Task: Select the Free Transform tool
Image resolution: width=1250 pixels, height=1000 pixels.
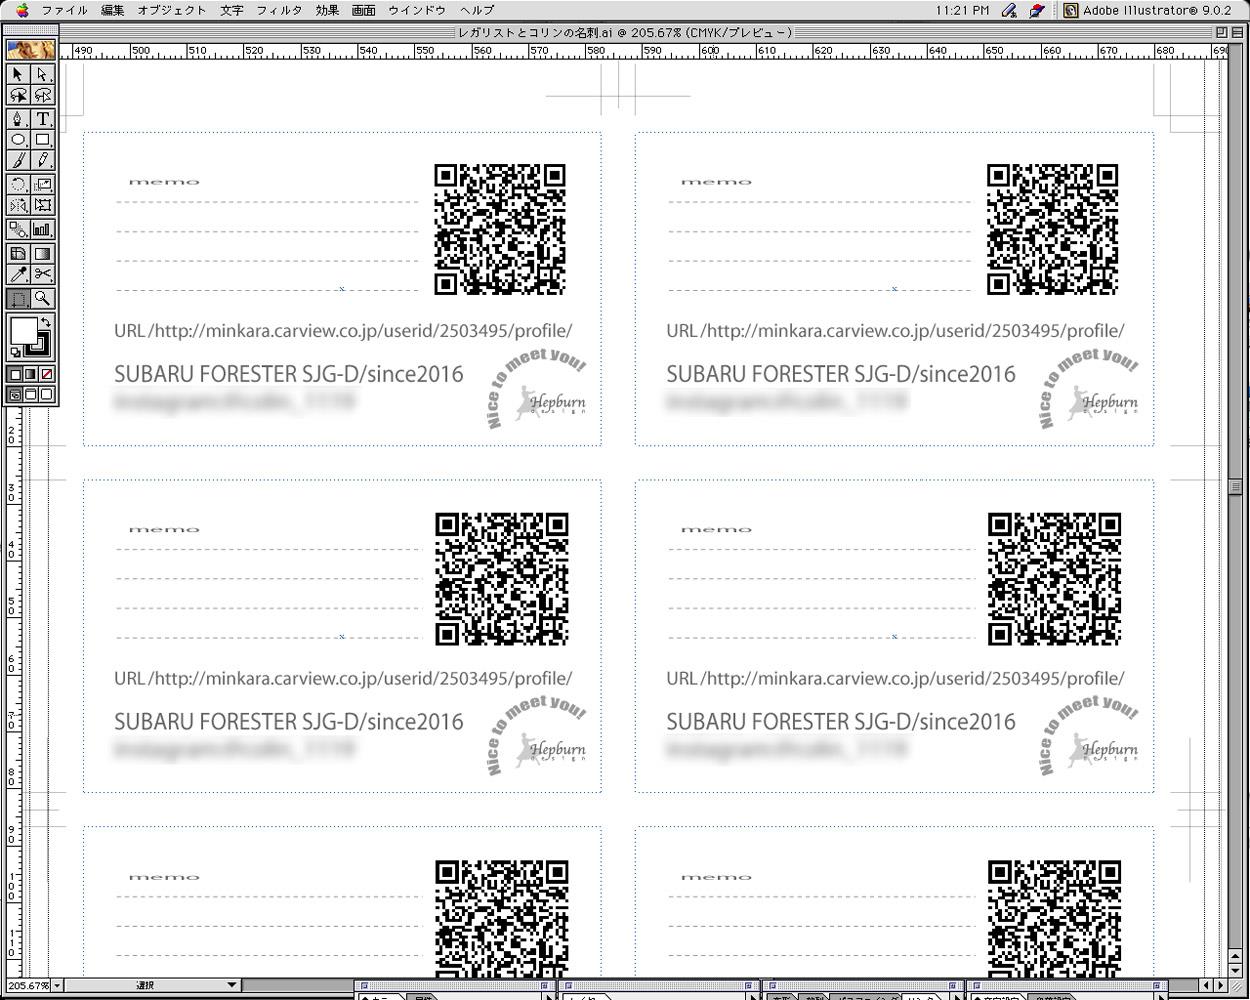Action: pyautogui.click(x=43, y=205)
